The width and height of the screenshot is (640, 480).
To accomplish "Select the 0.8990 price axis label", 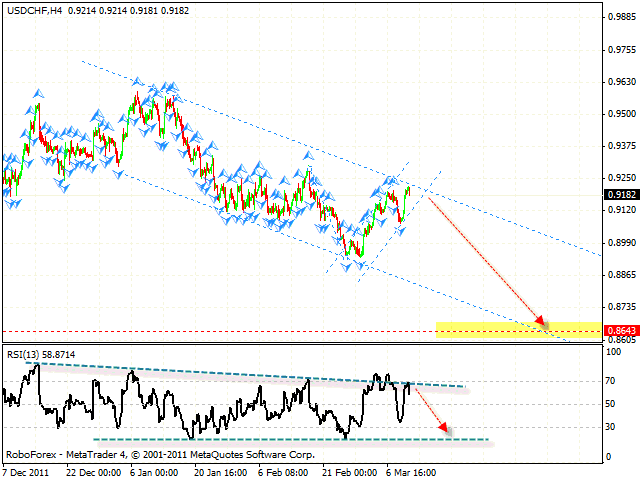I will (619, 243).
